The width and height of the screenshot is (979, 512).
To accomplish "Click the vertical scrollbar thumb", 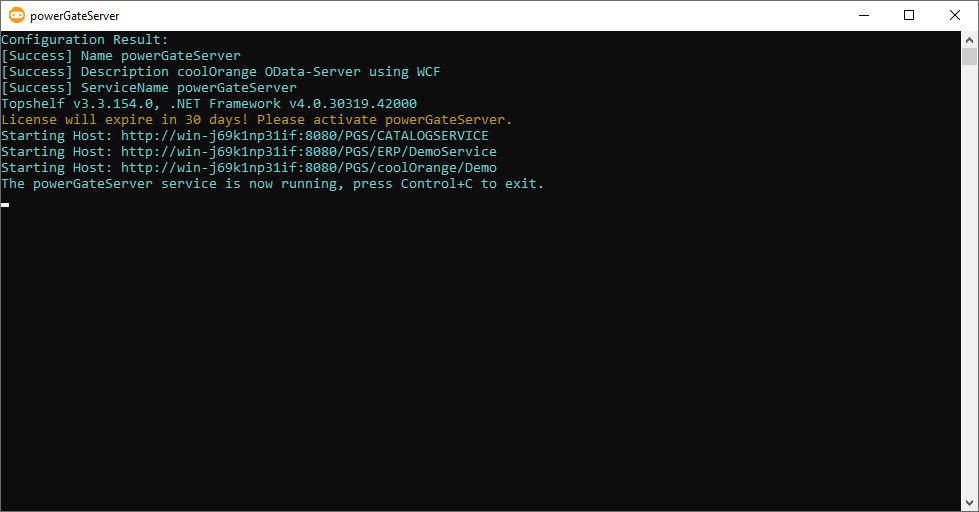I will click(969, 56).
